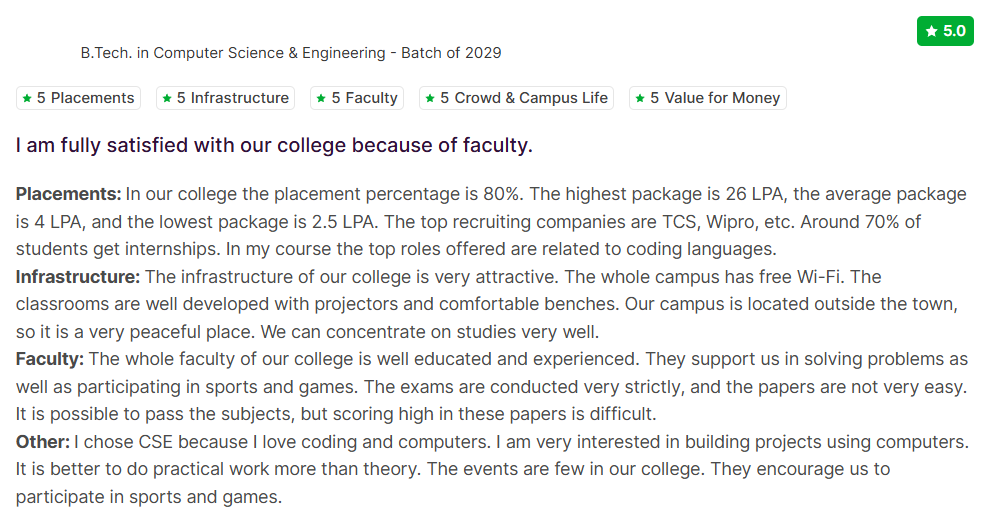Click the star icon on the Placements rating chip
The width and height of the screenshot is (991, 512).
coord(27,98)
